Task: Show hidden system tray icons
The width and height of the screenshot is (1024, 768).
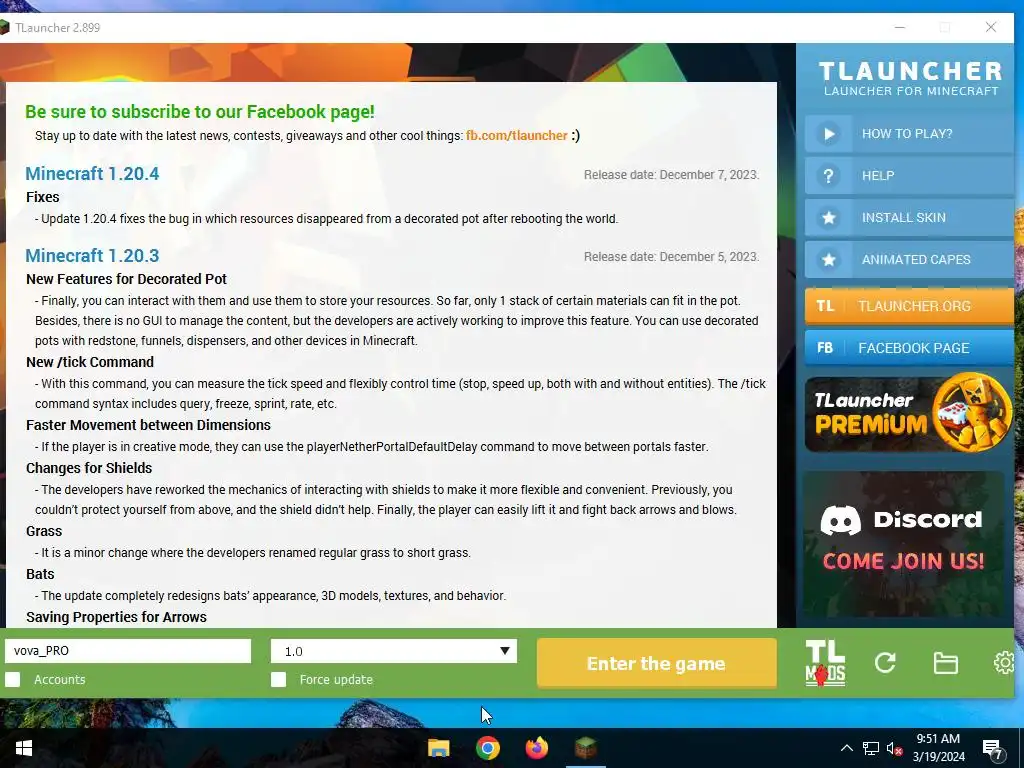Action: (846, 748)
